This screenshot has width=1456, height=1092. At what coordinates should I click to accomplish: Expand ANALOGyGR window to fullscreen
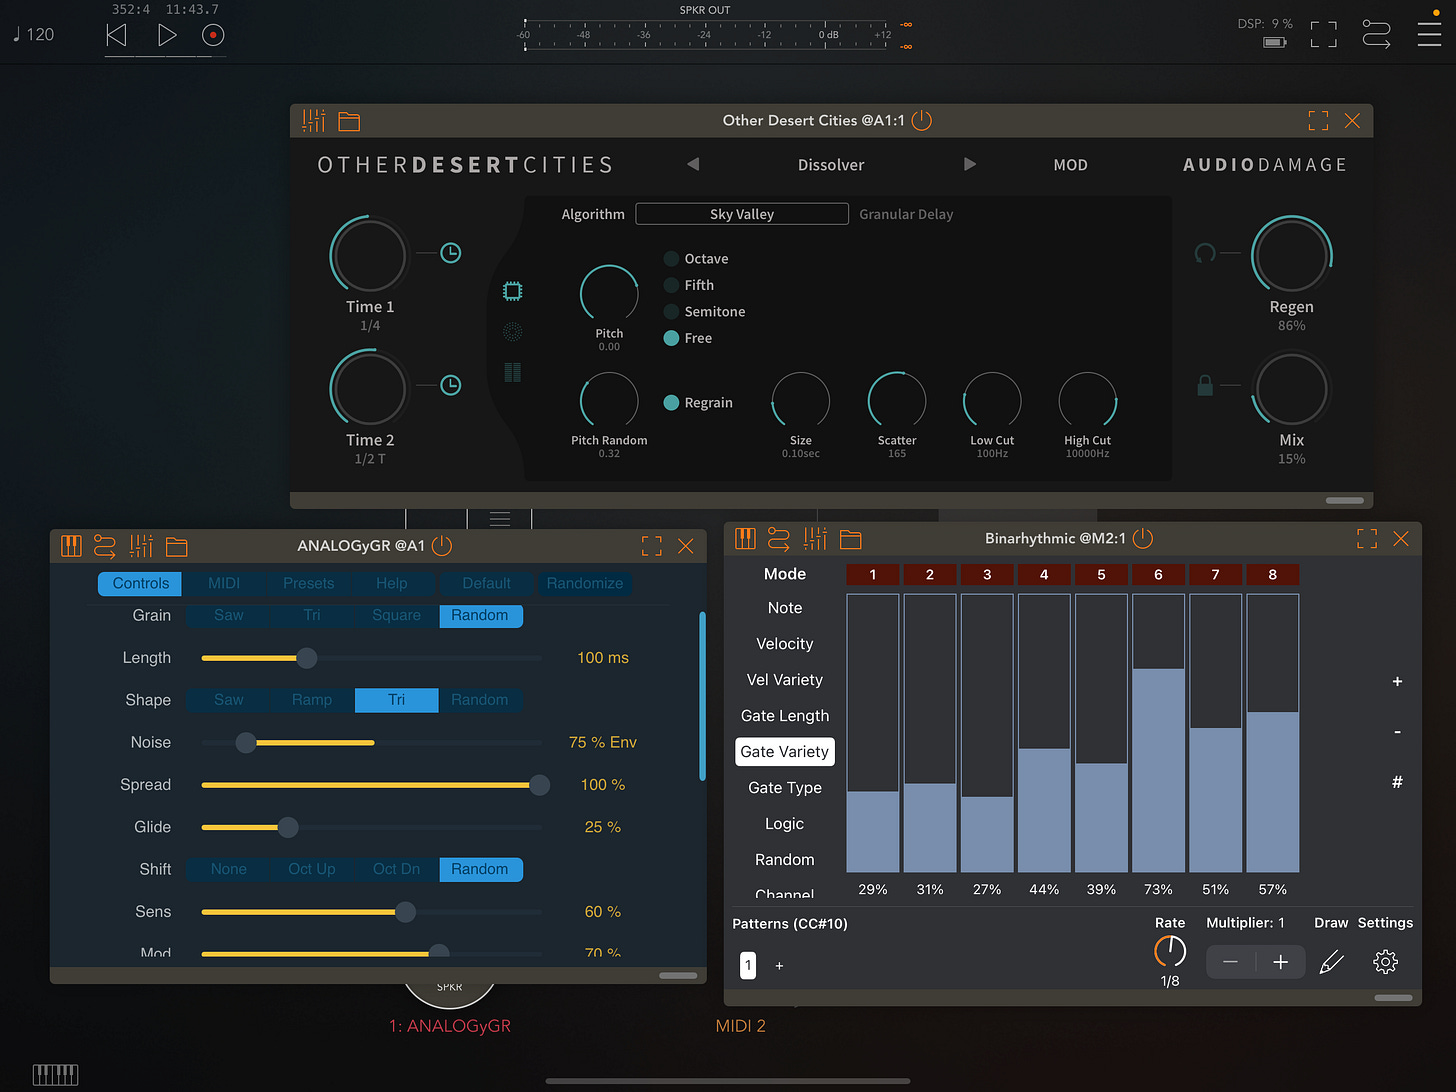652,546
